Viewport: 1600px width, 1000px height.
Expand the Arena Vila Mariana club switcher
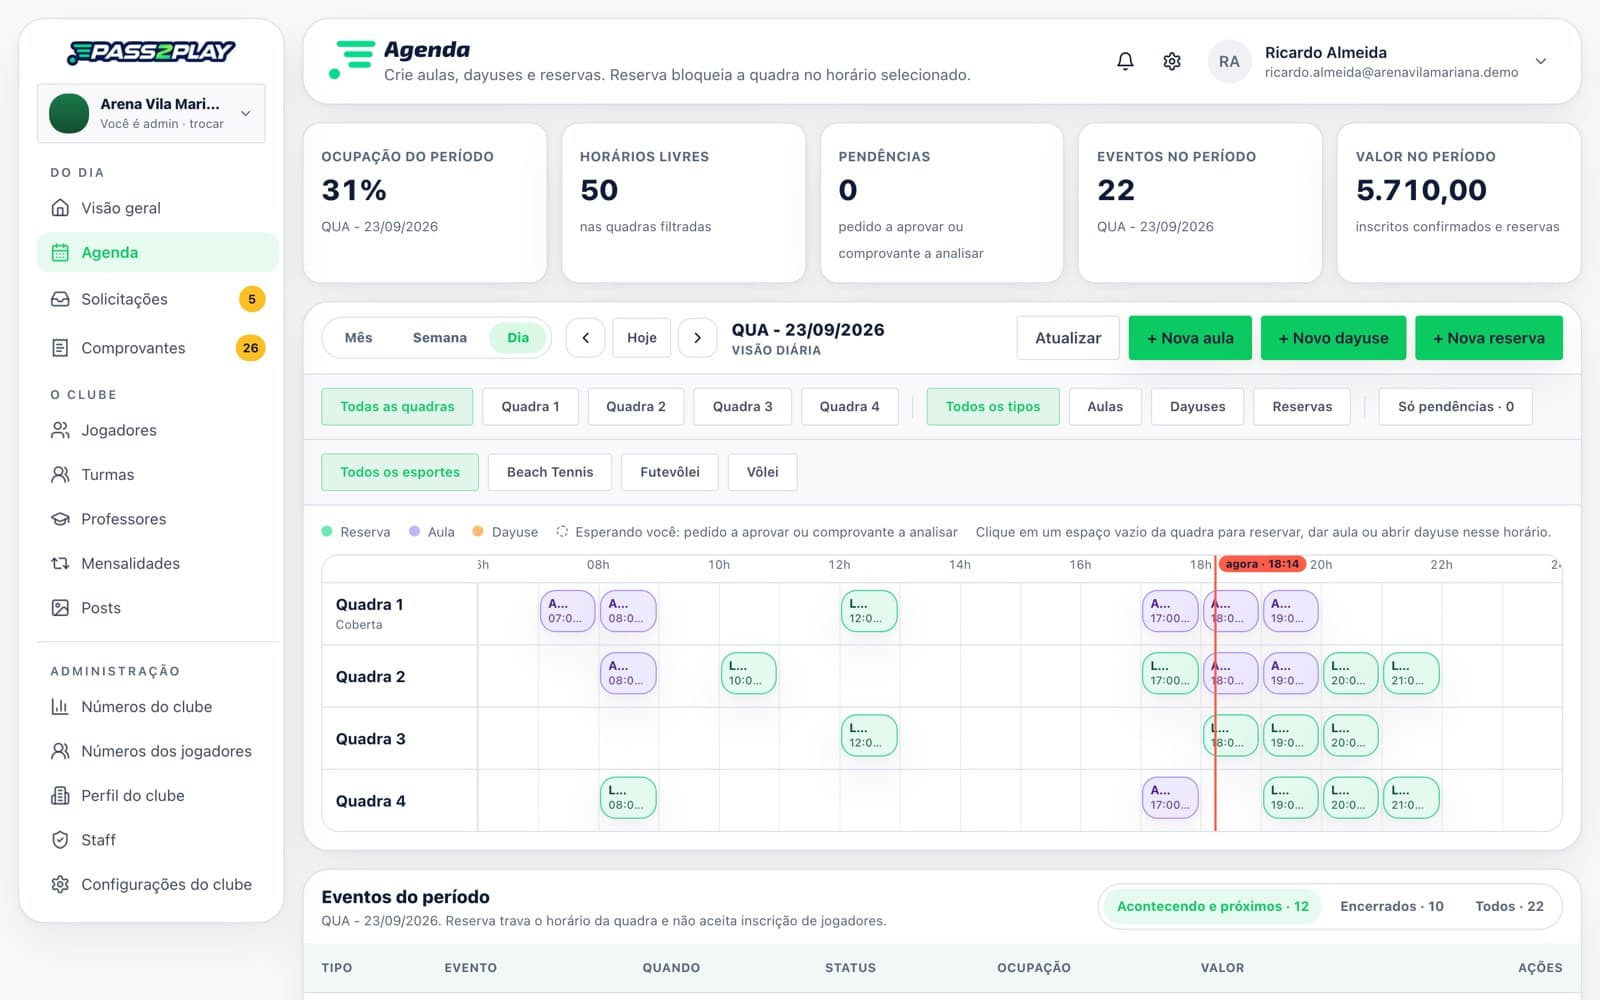(x=151, y=113)
